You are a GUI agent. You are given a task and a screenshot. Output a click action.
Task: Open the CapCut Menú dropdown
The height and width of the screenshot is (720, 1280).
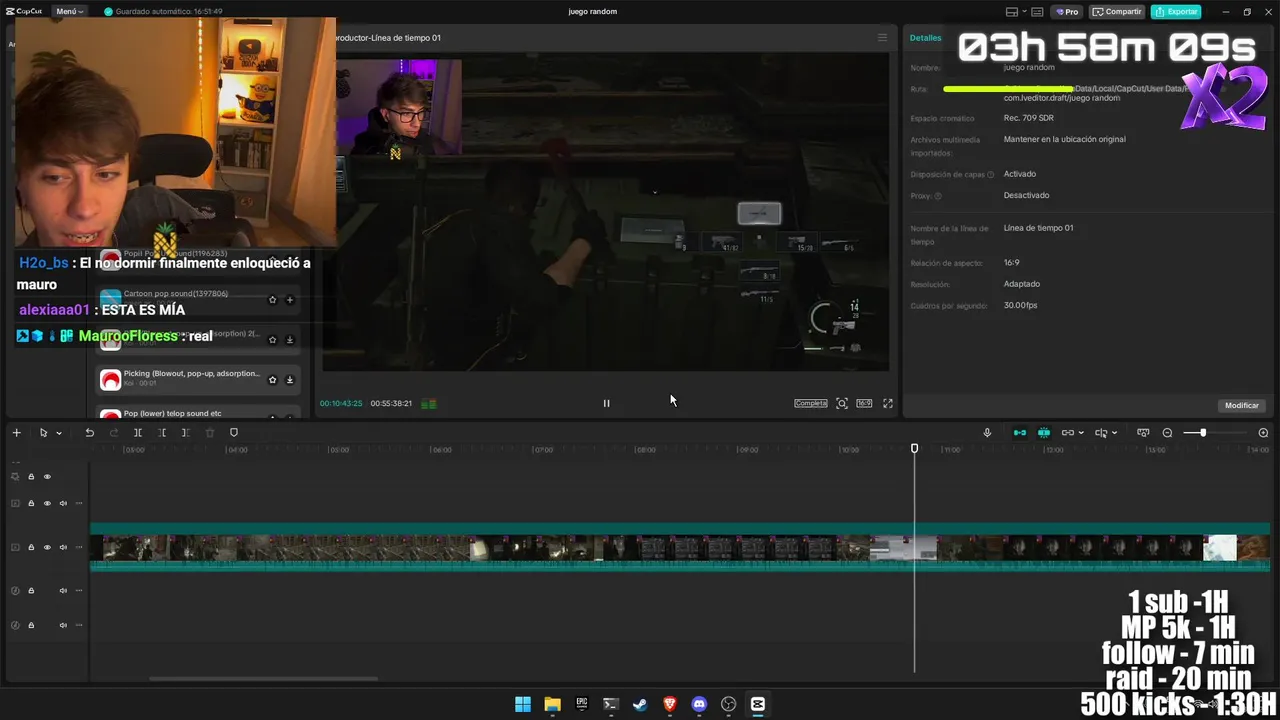point(69,11)
